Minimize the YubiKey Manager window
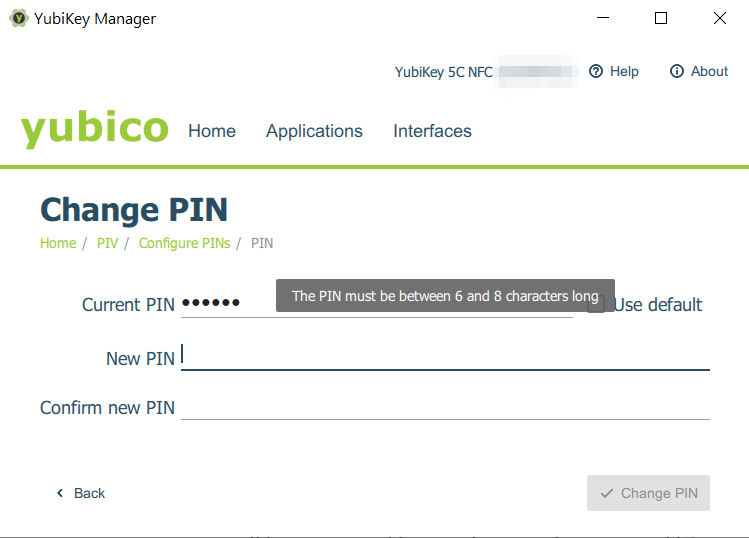 (x=602, y=18)
